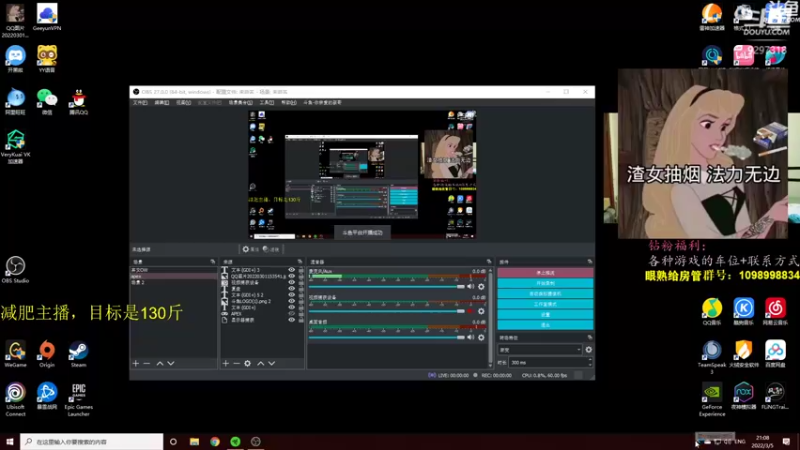Move the scene up with the up arrow
This screenshot has width=800, height=450.
tap(160, 363)
